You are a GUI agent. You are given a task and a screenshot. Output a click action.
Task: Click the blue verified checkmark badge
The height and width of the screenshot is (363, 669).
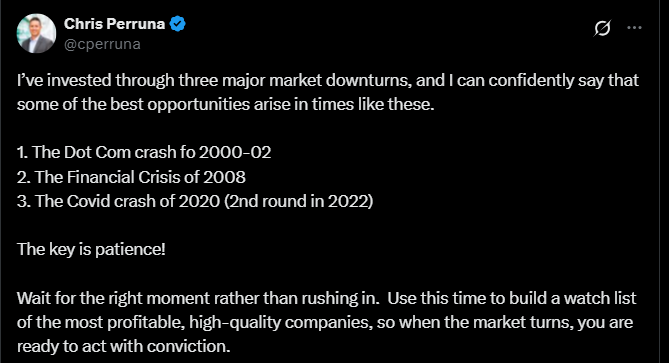tap(177, 24)
